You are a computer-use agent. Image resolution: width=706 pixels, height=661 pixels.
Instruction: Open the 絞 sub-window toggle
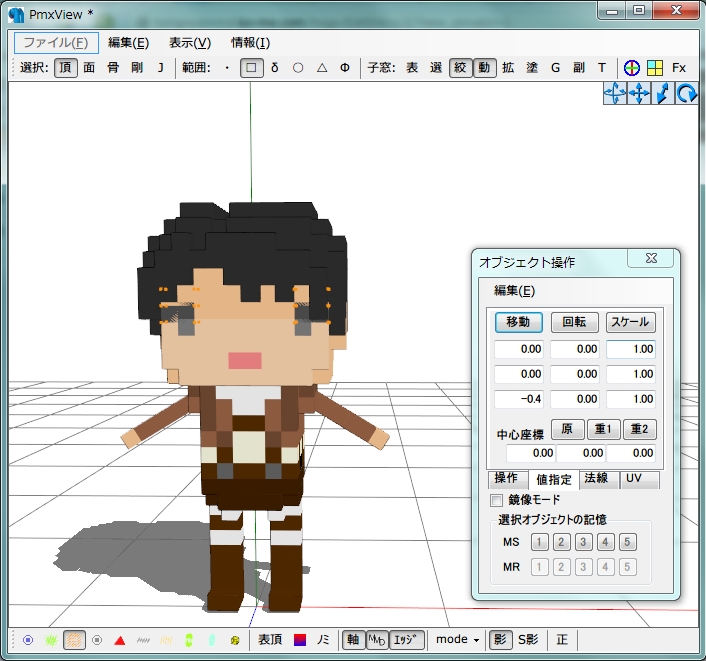pyautogui.click(x=460, y=68)
